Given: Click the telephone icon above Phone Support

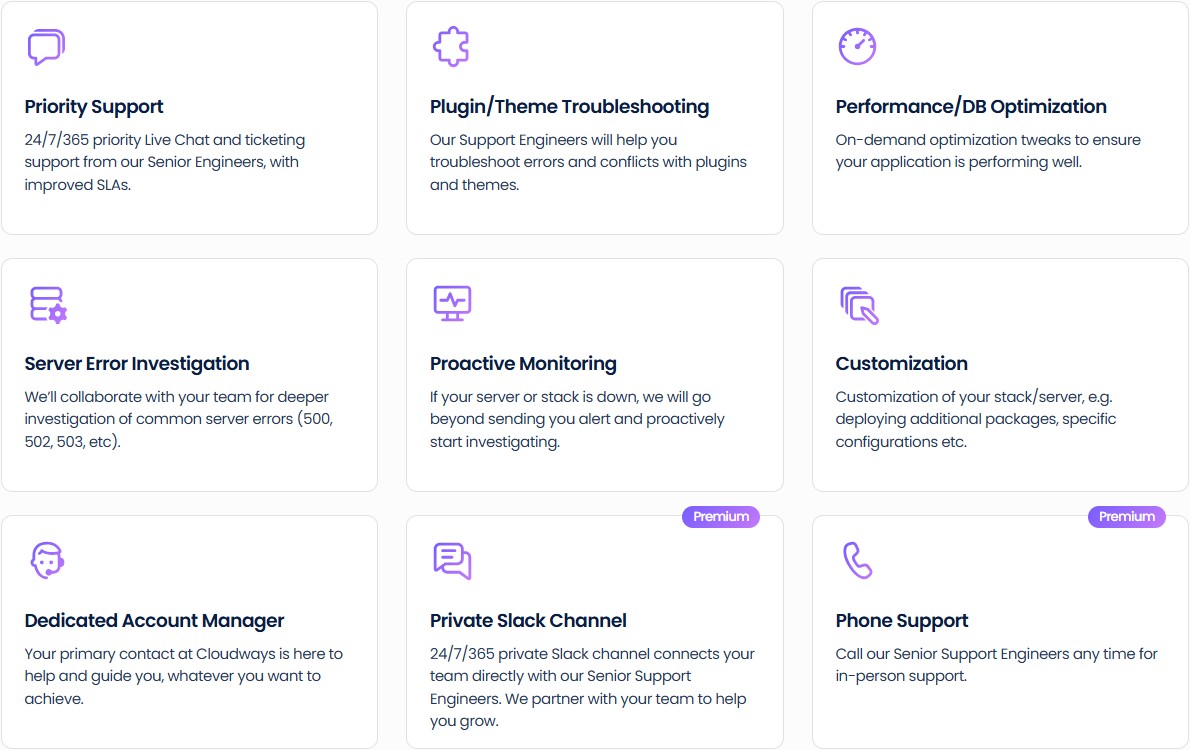Looking at the screenshot, I should point(857,560).
